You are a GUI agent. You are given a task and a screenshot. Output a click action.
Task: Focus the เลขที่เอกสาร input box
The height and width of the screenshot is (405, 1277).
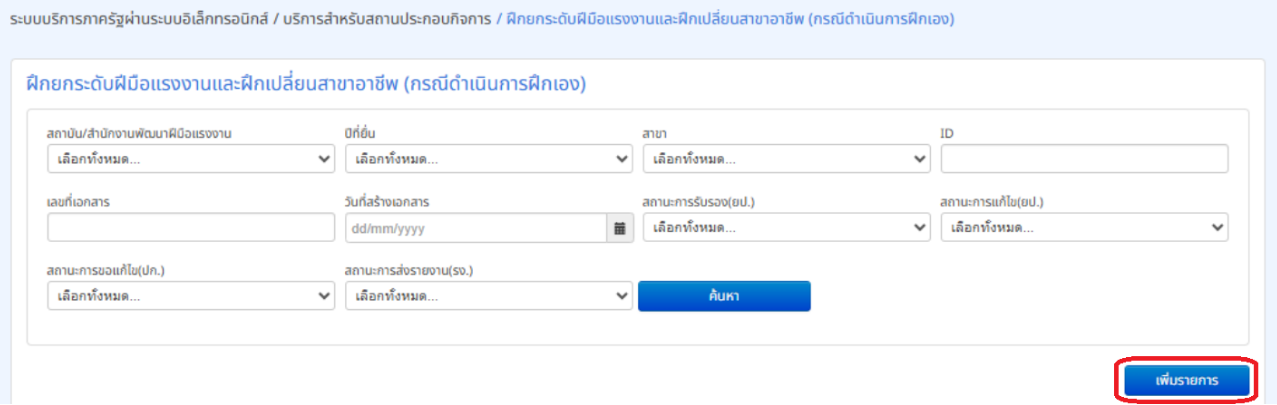point(190,228)
